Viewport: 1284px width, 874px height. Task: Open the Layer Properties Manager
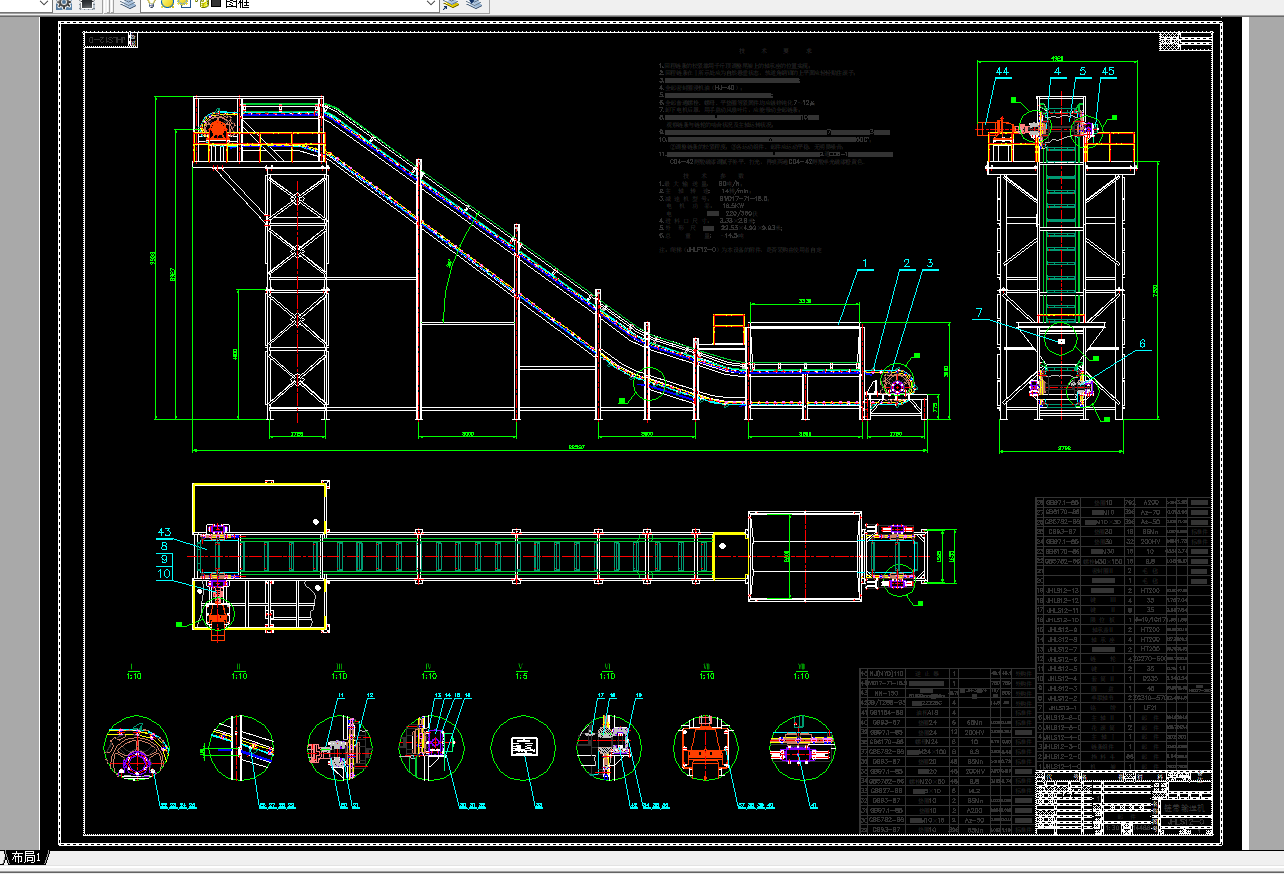tap(128, 4)
